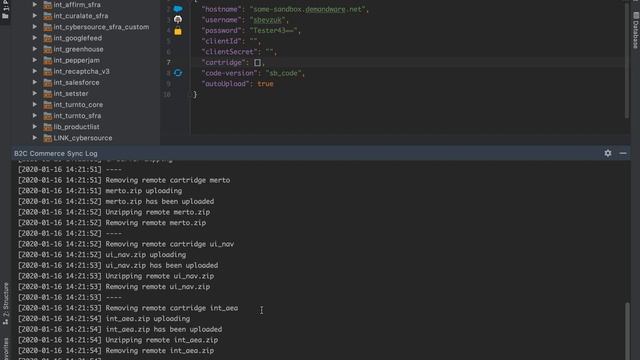The height and width of the screenshot is (360, 640).
Task: Click log line 'merto.zip uploading'
Action: (144, 191)
